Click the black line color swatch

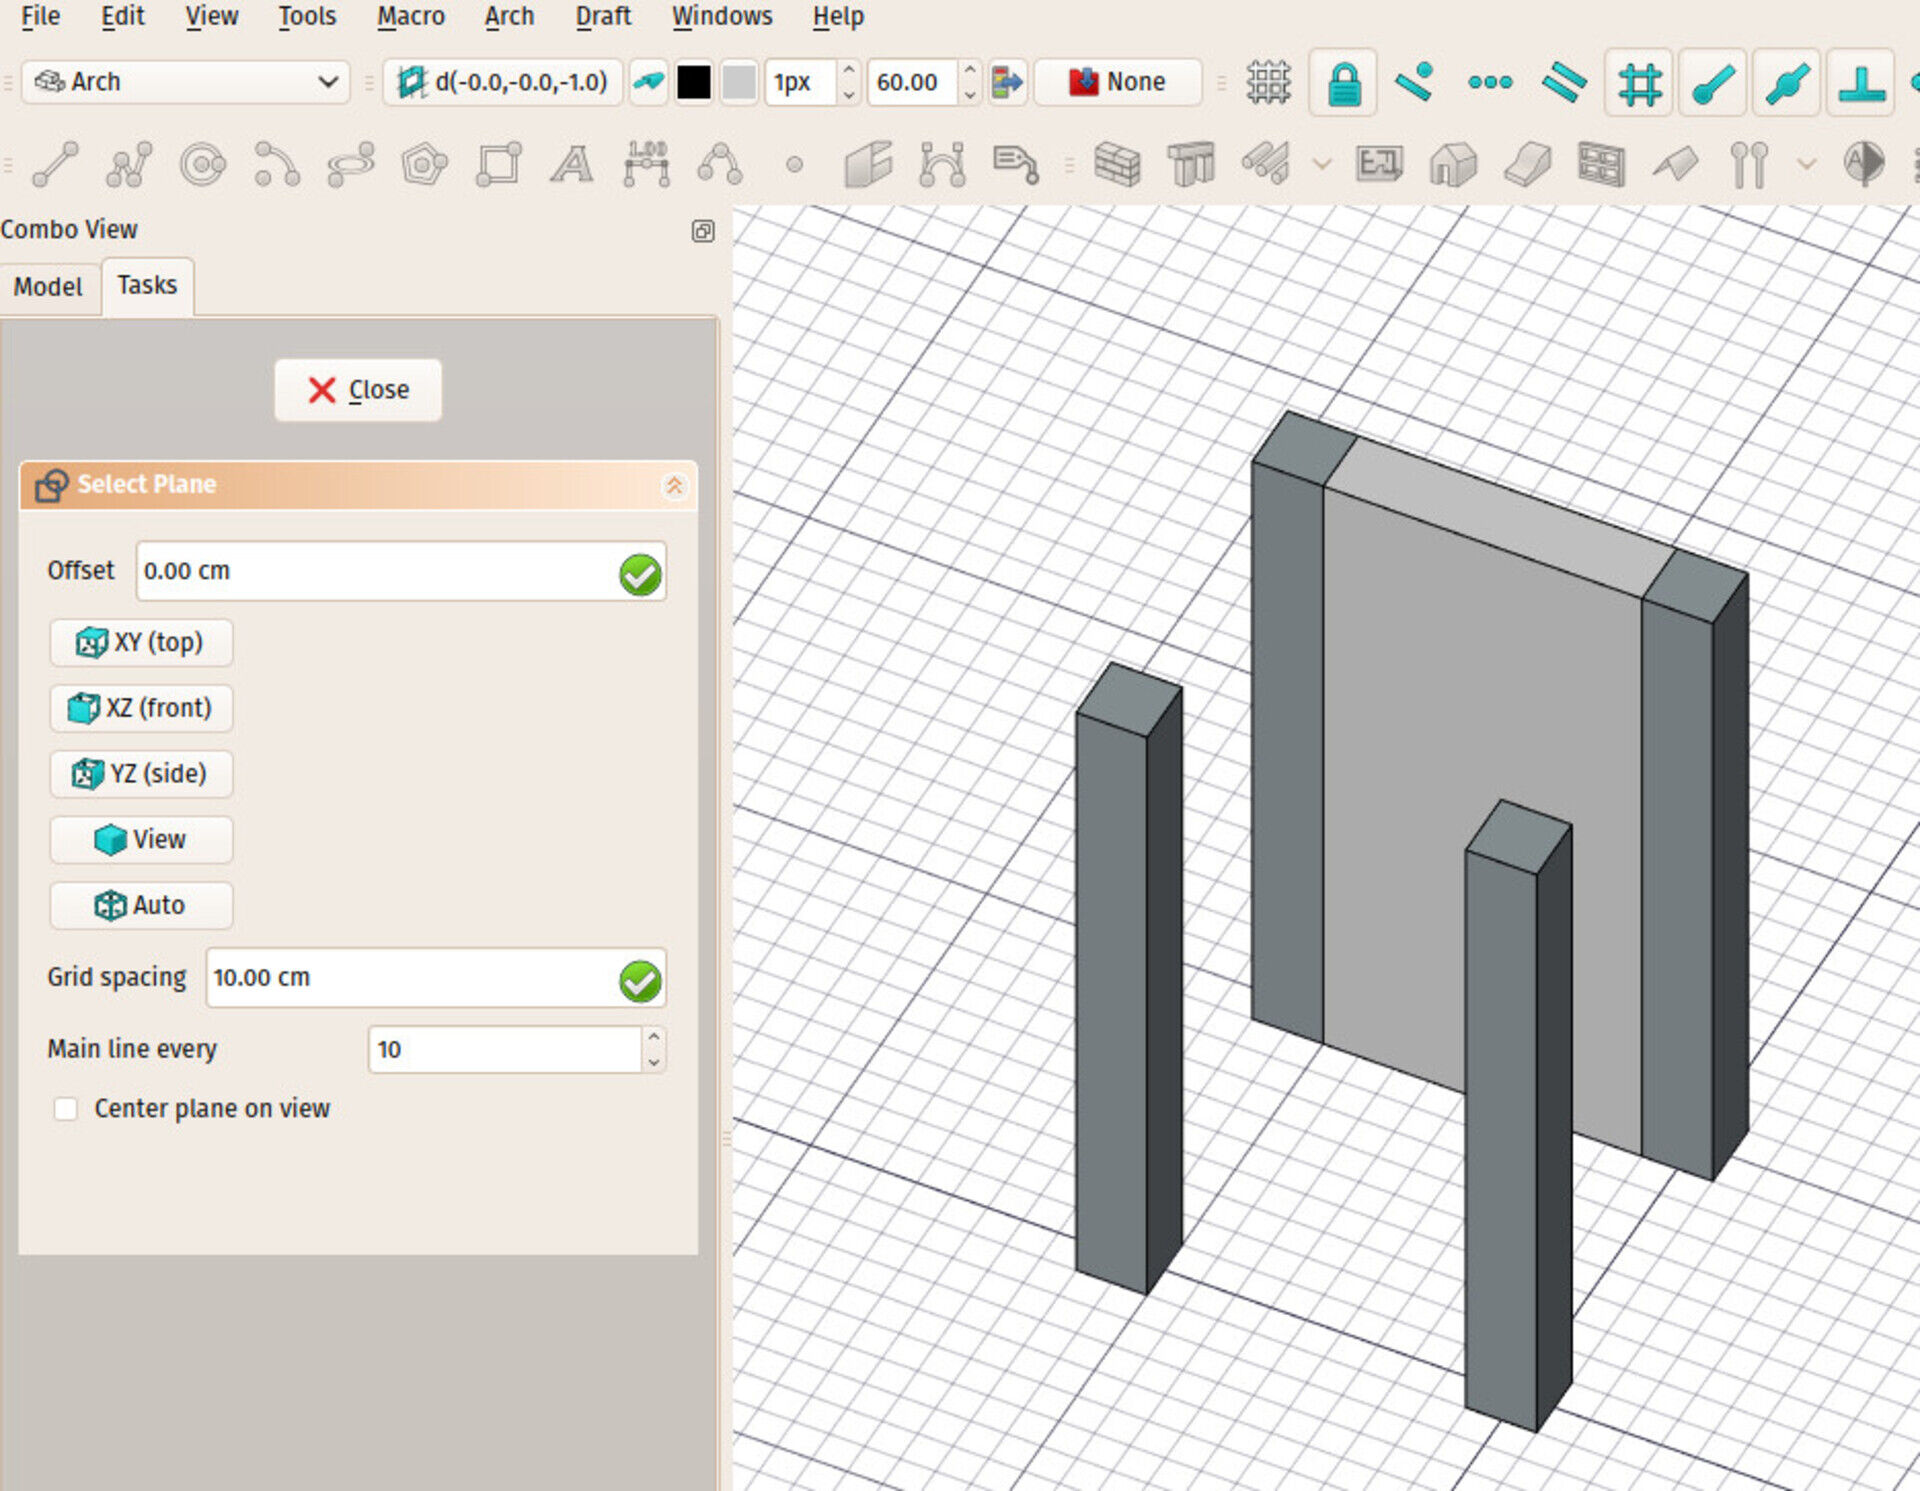pos(693,82)
